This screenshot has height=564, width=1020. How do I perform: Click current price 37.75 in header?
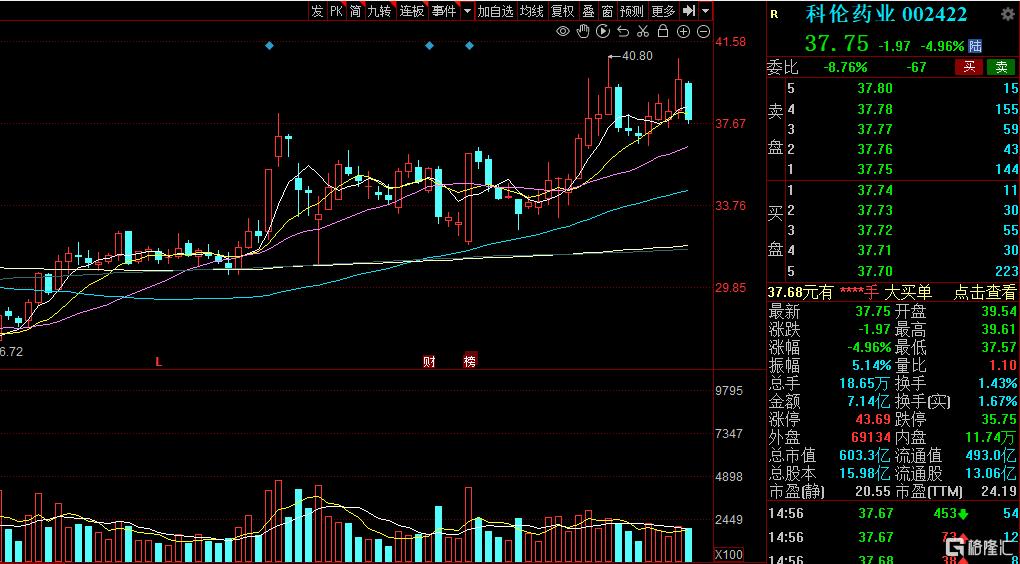(837, 44)
